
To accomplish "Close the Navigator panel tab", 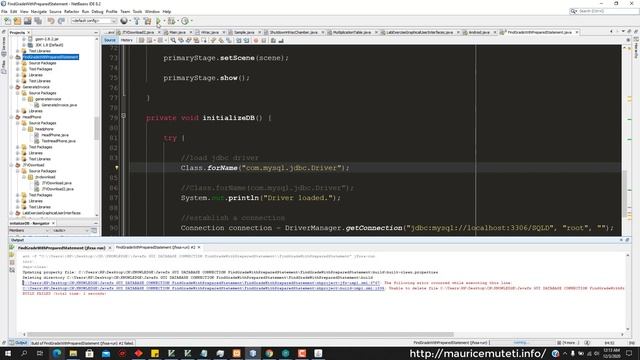I will (x=53, y=224).
